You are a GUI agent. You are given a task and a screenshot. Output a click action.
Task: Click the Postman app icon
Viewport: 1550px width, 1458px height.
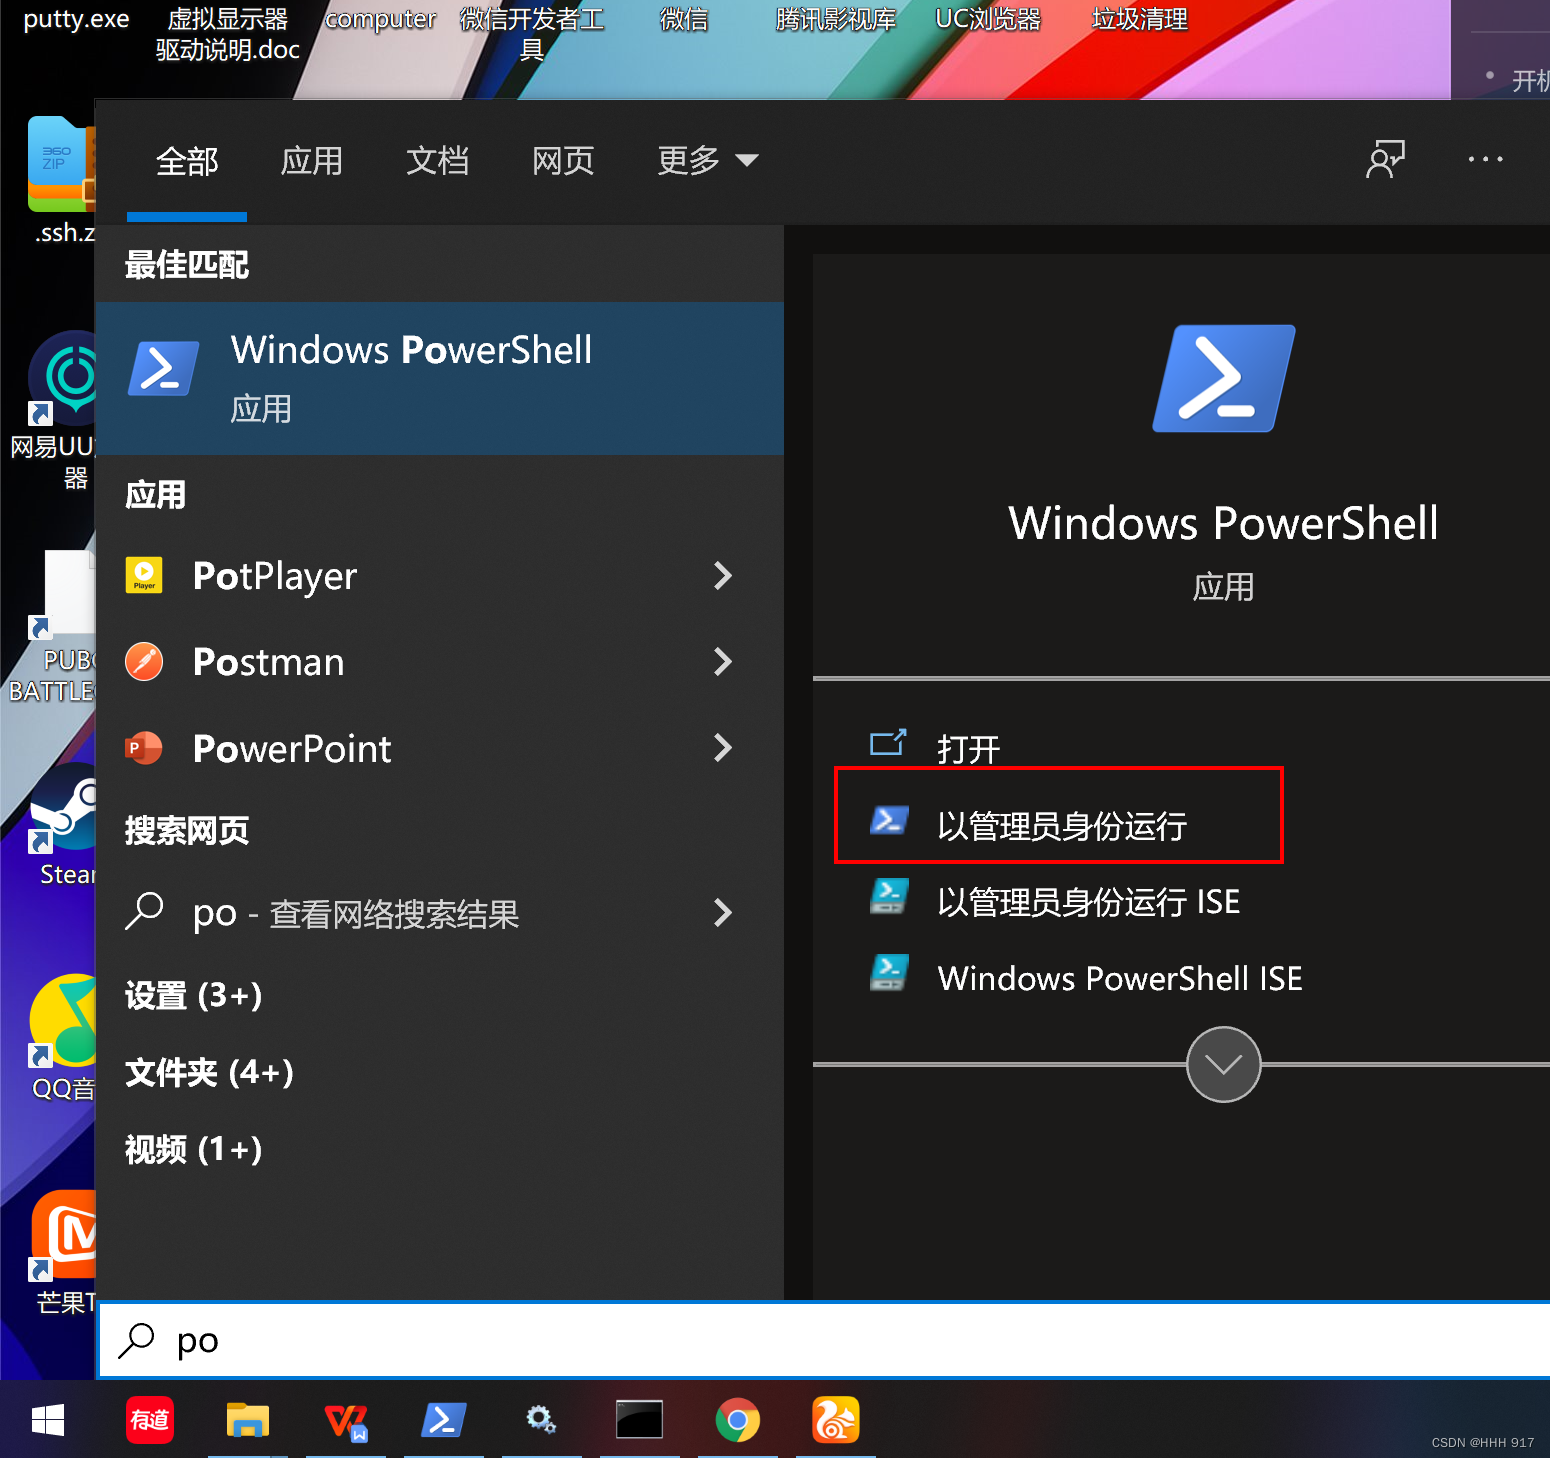click(x=144, y=662)
